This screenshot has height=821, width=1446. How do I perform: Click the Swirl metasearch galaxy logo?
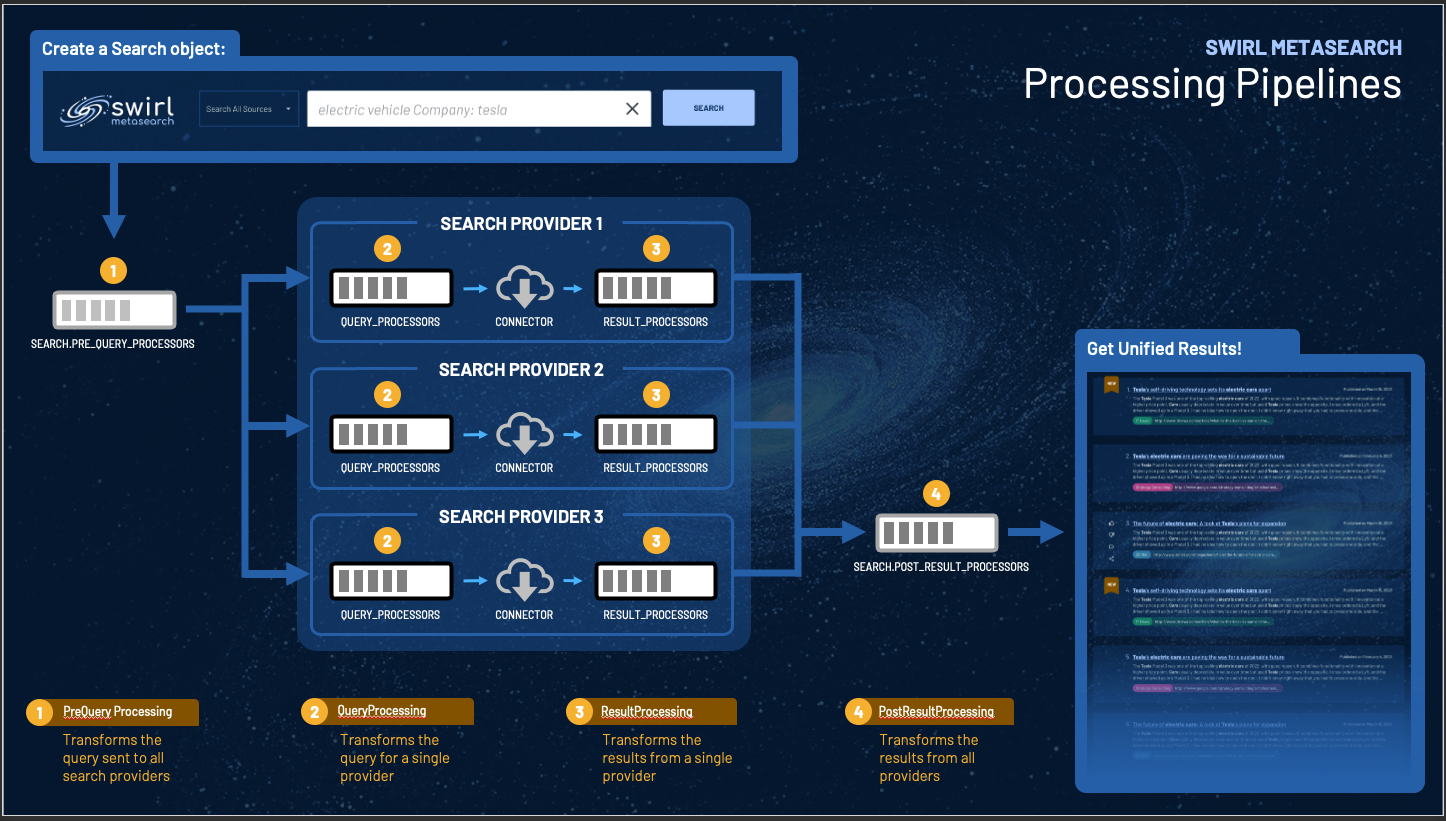tap(116, 110)
